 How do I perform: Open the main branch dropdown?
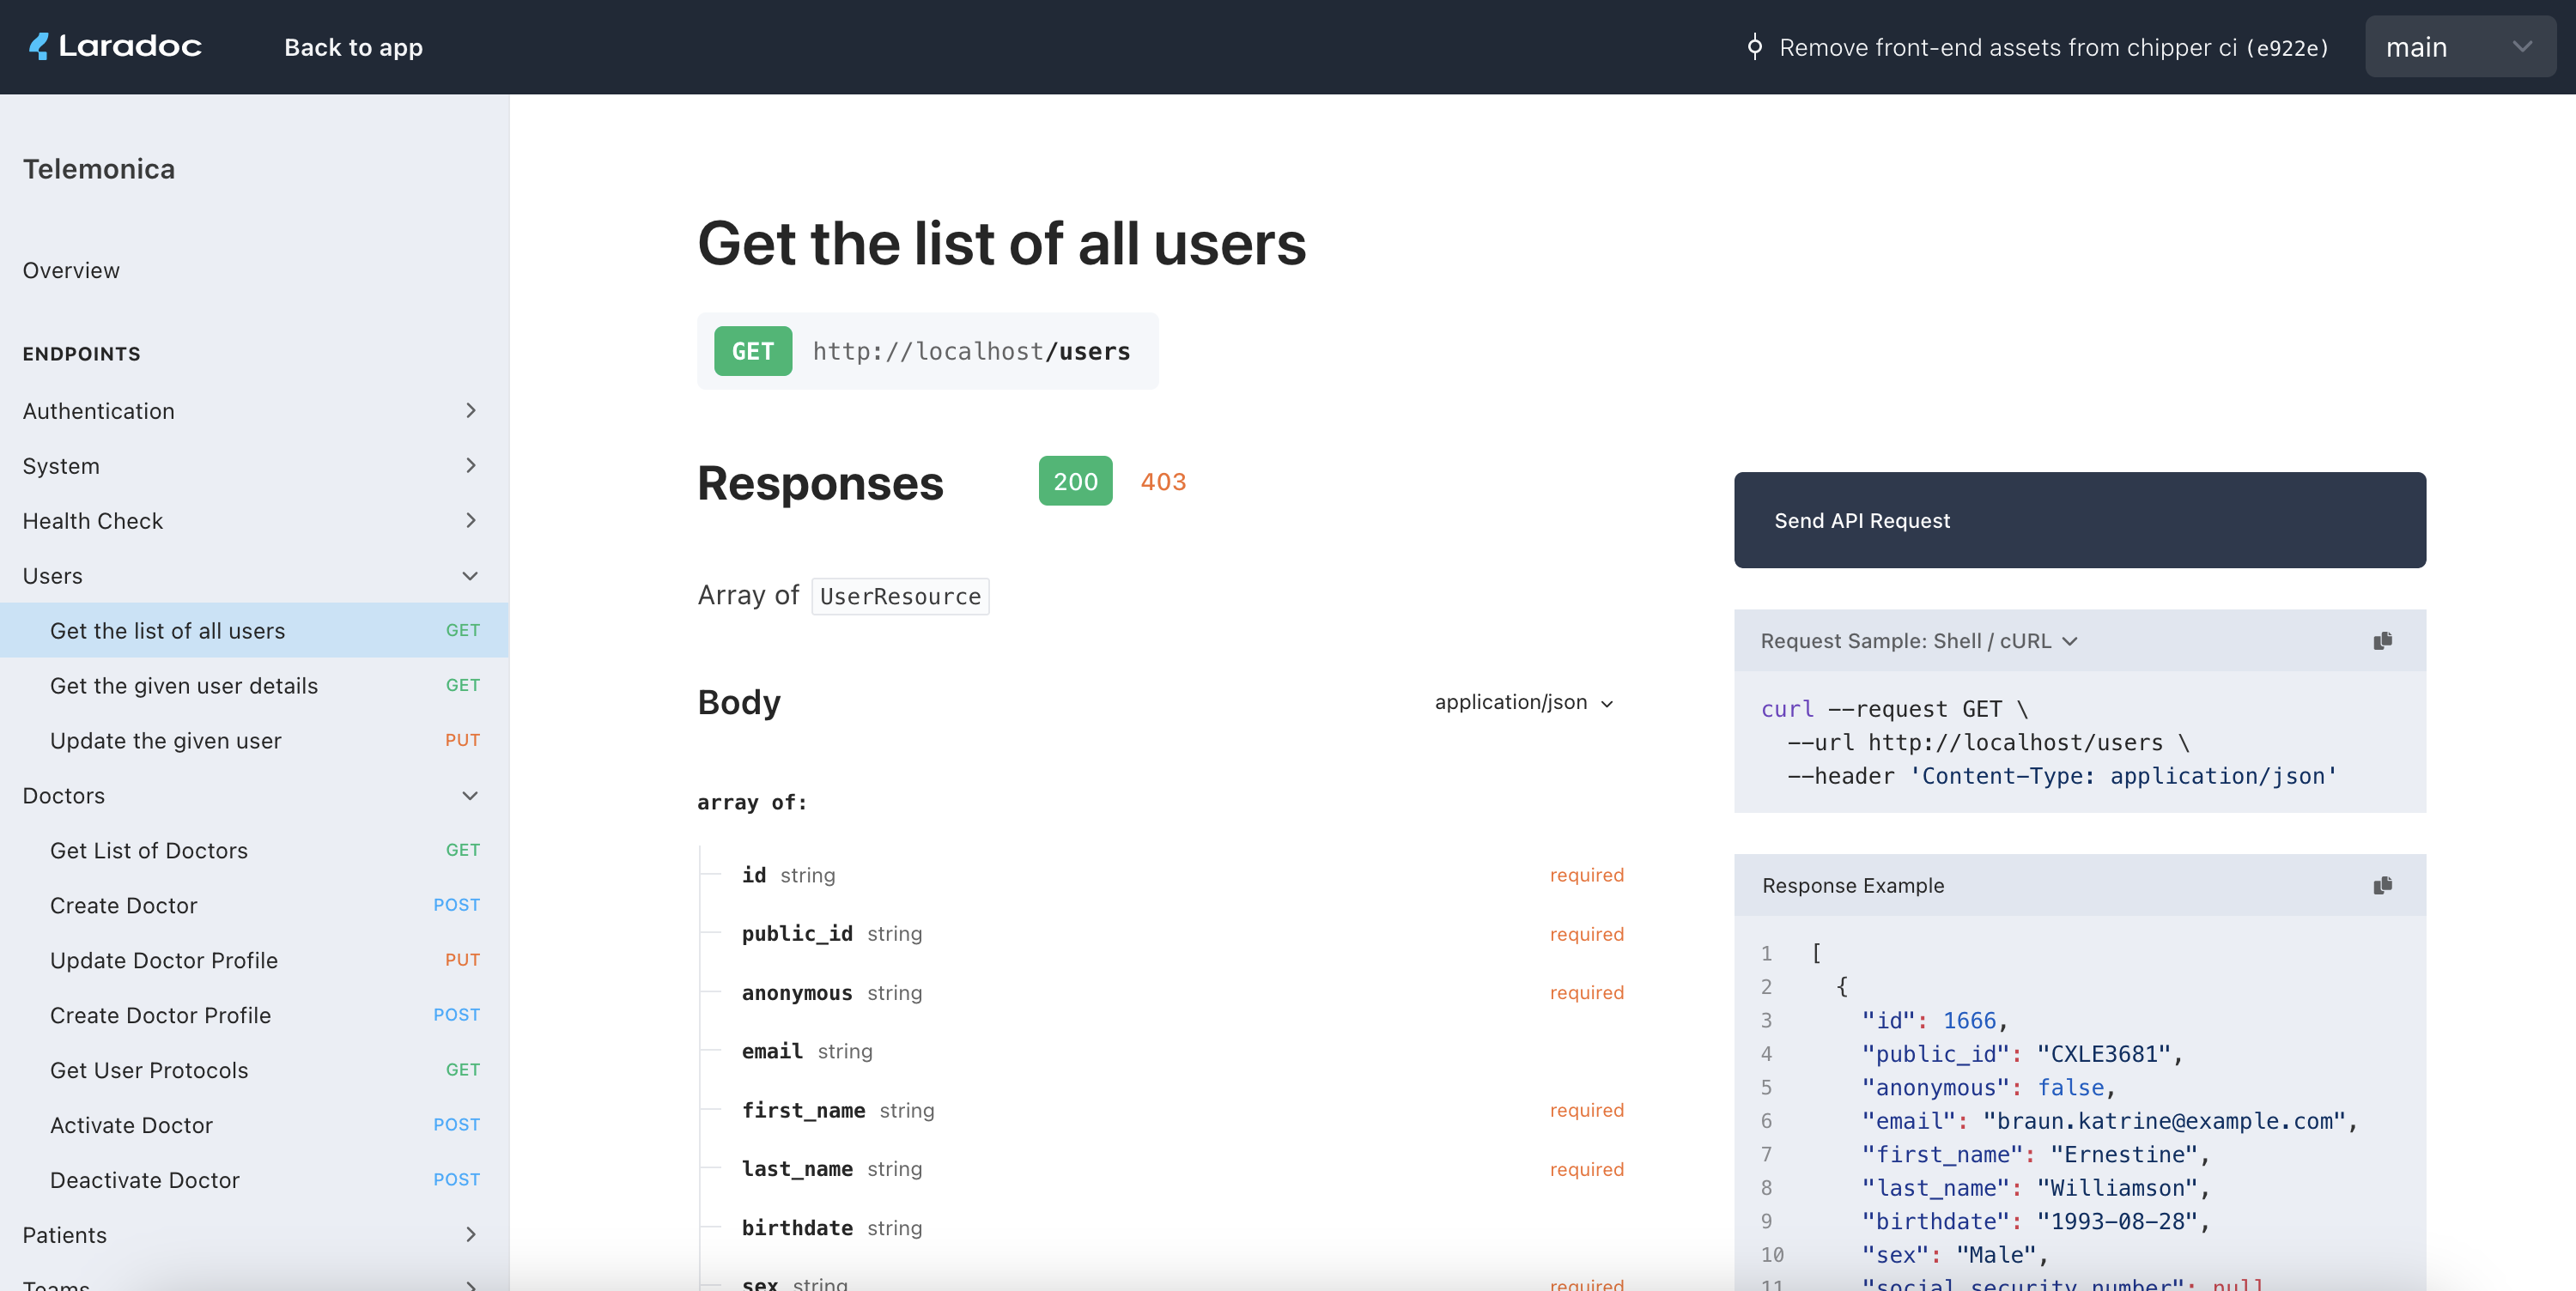(2461, 46)
